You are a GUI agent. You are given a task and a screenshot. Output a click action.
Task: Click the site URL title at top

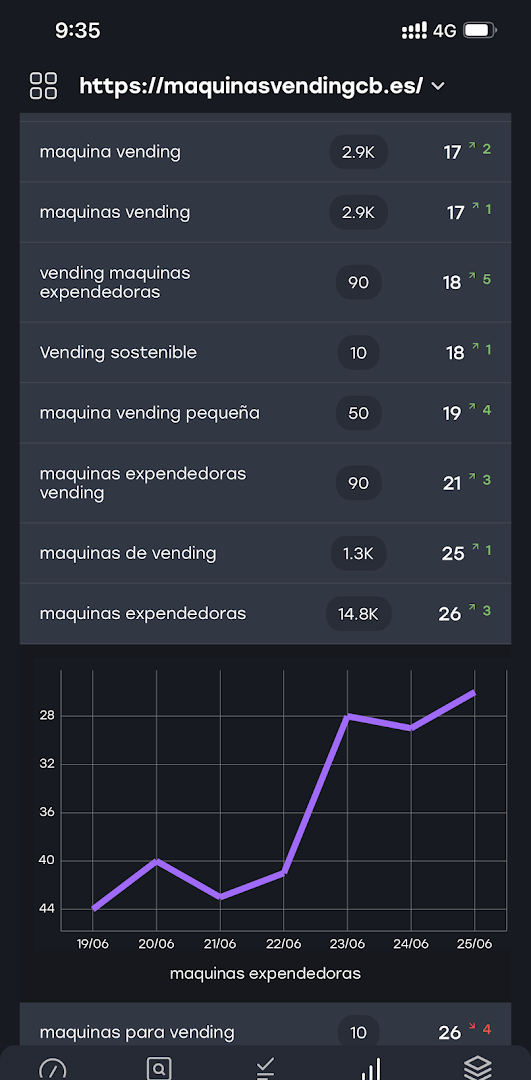tap(251, 86)
